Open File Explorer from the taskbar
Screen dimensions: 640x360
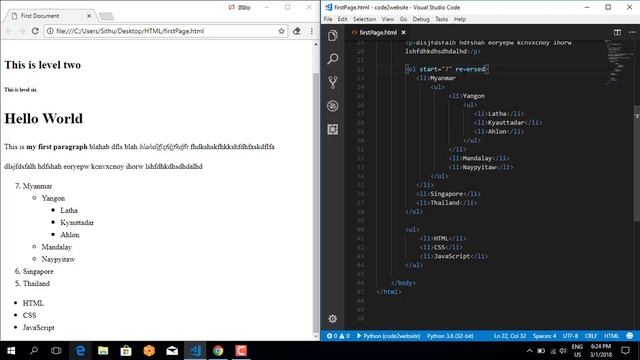[103, 351]
